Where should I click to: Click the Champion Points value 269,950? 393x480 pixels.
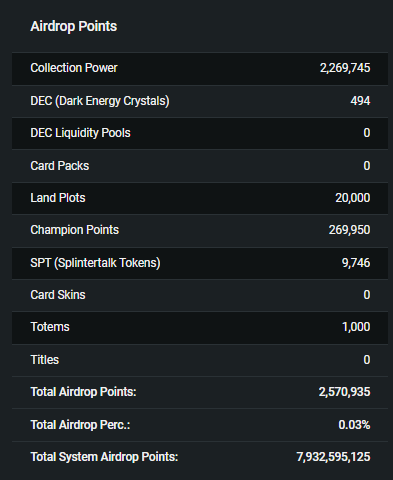[x=349, y=230]
